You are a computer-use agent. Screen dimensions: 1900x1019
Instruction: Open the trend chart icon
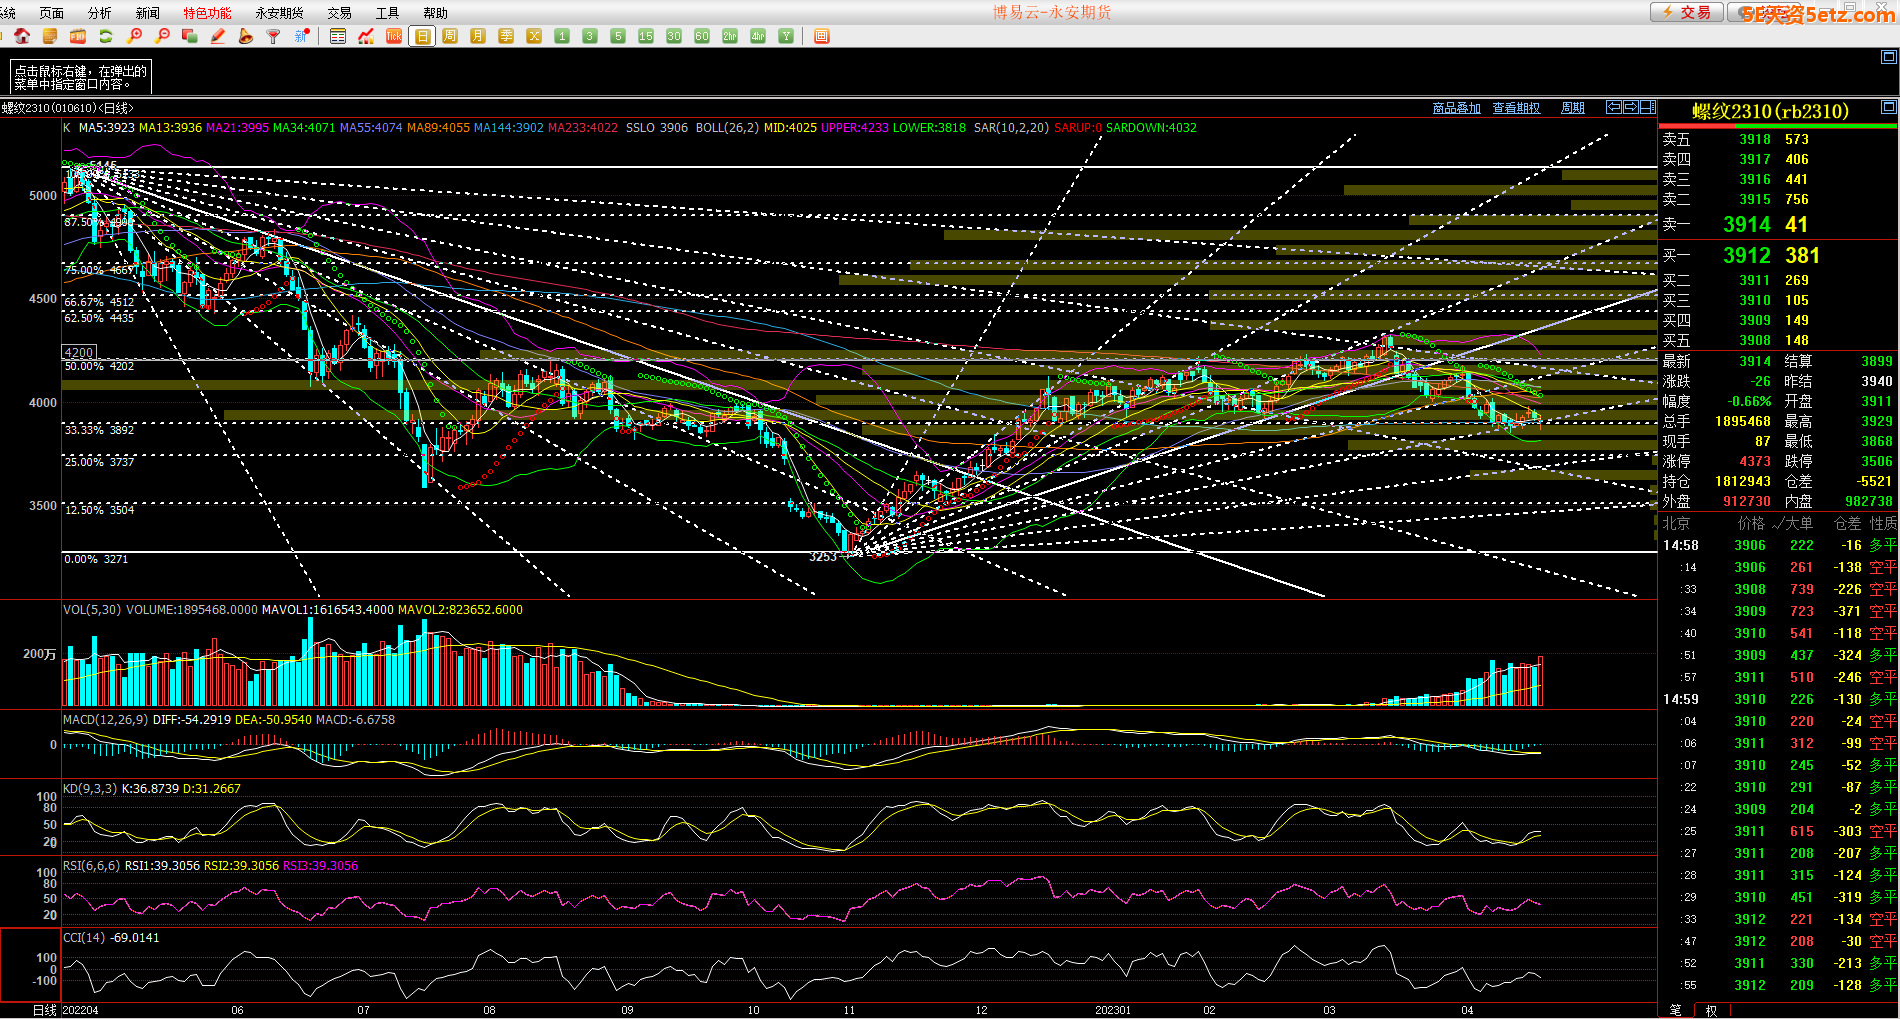pyautogui.click(x=366, y=36)
